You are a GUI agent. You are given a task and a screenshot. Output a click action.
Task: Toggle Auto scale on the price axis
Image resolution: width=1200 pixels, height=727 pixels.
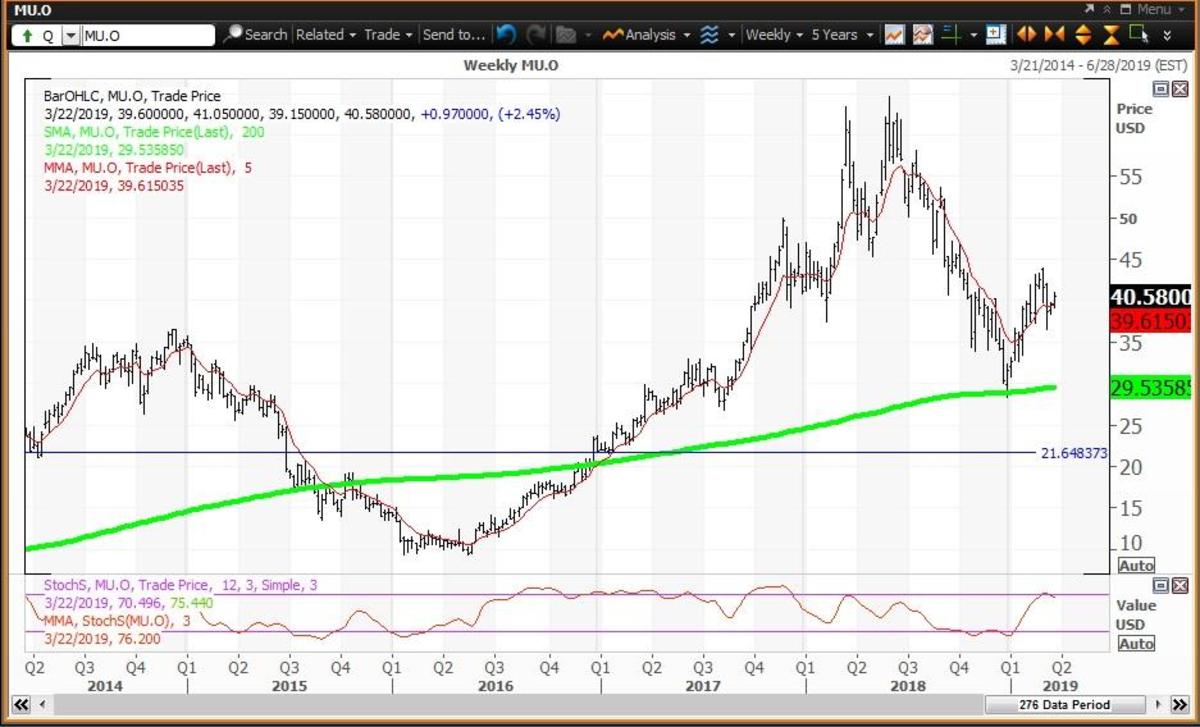click(1136, 565)
